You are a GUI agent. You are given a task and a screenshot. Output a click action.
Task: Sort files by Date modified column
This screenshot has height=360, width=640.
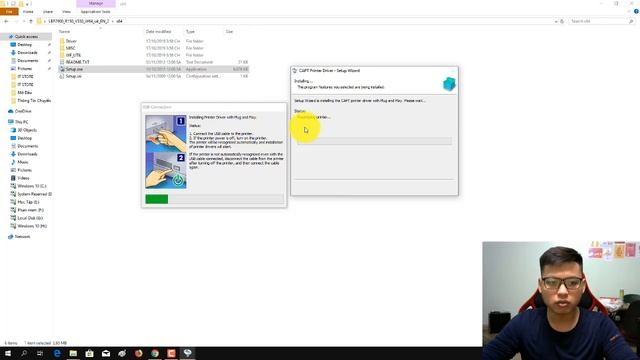pos(158,31)
